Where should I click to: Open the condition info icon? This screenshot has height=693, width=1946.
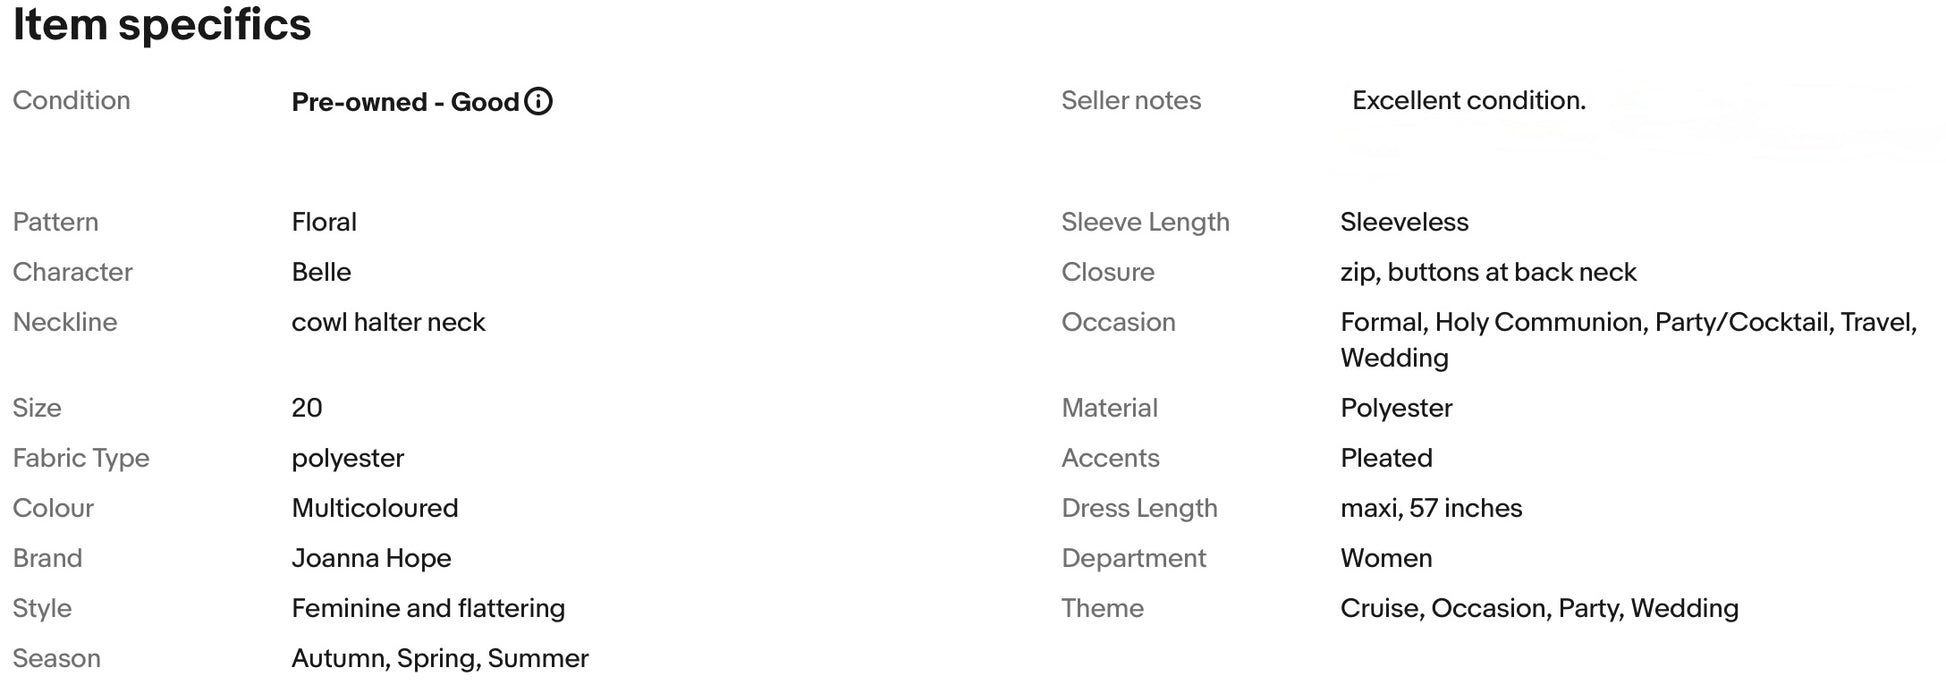pyautogui.click(x=538, y=101)
